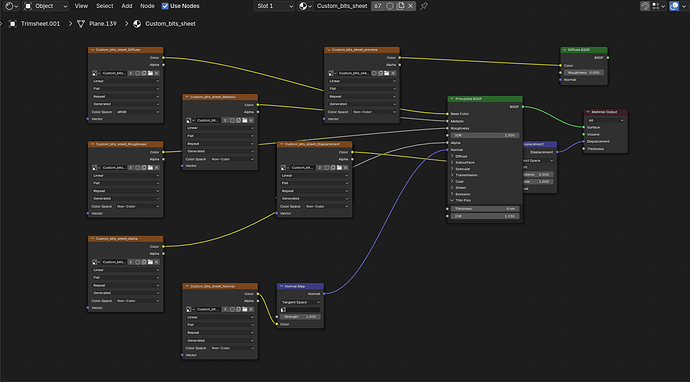Open image browser icon in Metallic texture node
690x382 pixels.
(190, 120)
